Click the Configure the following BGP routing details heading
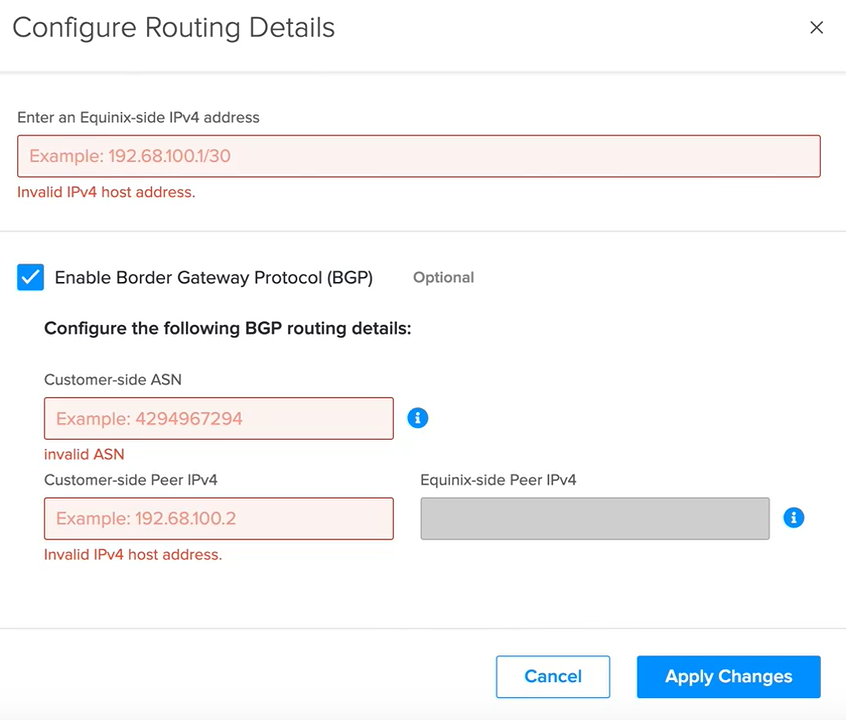The image size is (846, 720). point(228,328)
